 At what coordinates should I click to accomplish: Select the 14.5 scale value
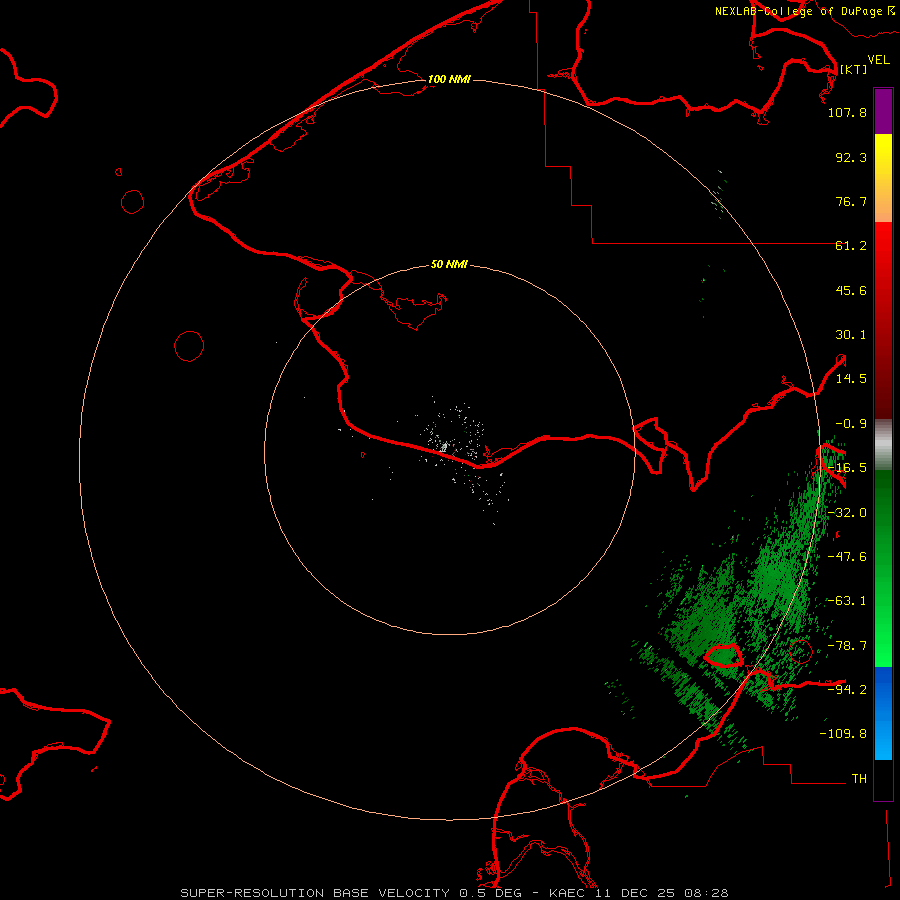click(851, 379)
